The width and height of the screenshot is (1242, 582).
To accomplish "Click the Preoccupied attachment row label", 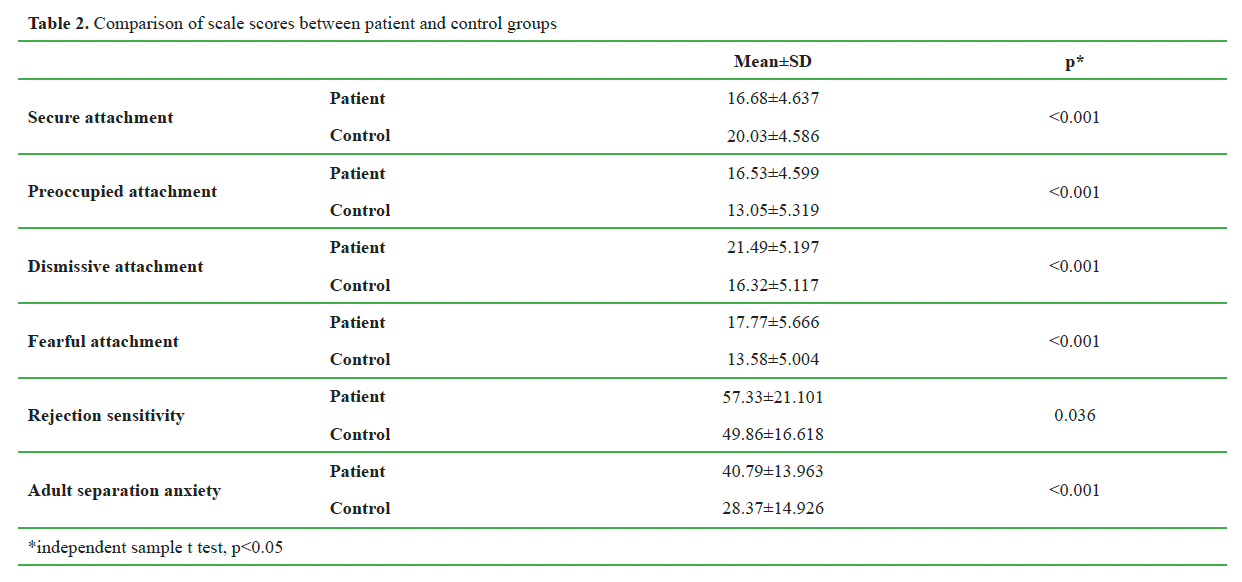I will 122,192.
